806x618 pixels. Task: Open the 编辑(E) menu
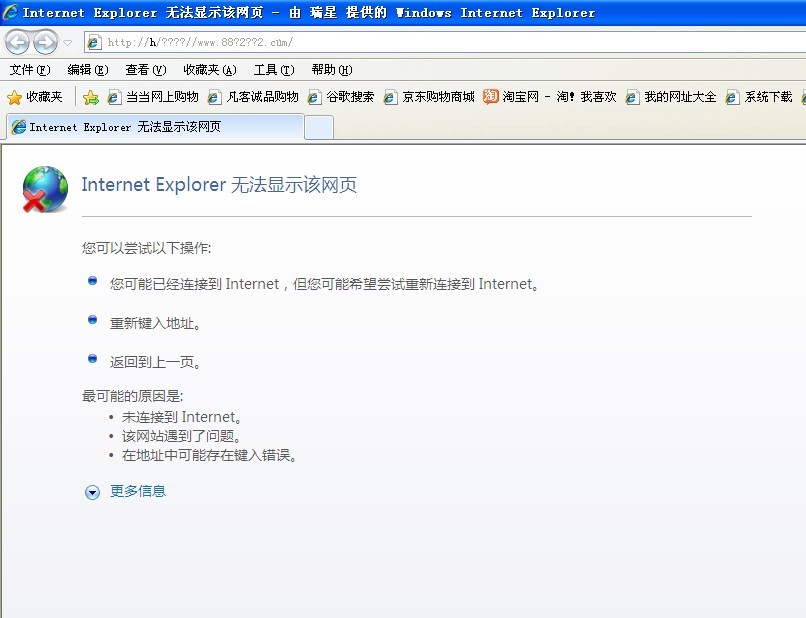pos(88,70)
